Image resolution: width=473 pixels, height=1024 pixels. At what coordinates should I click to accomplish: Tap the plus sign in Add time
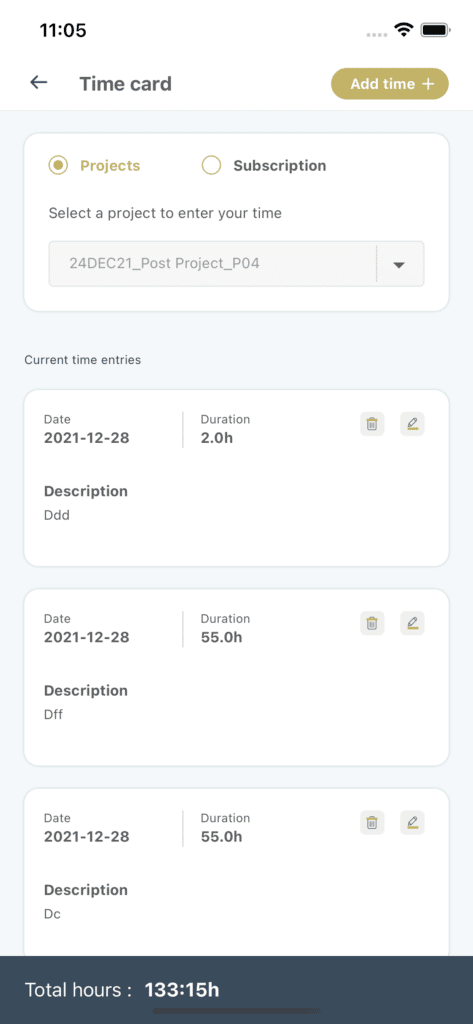pos(428,84)
